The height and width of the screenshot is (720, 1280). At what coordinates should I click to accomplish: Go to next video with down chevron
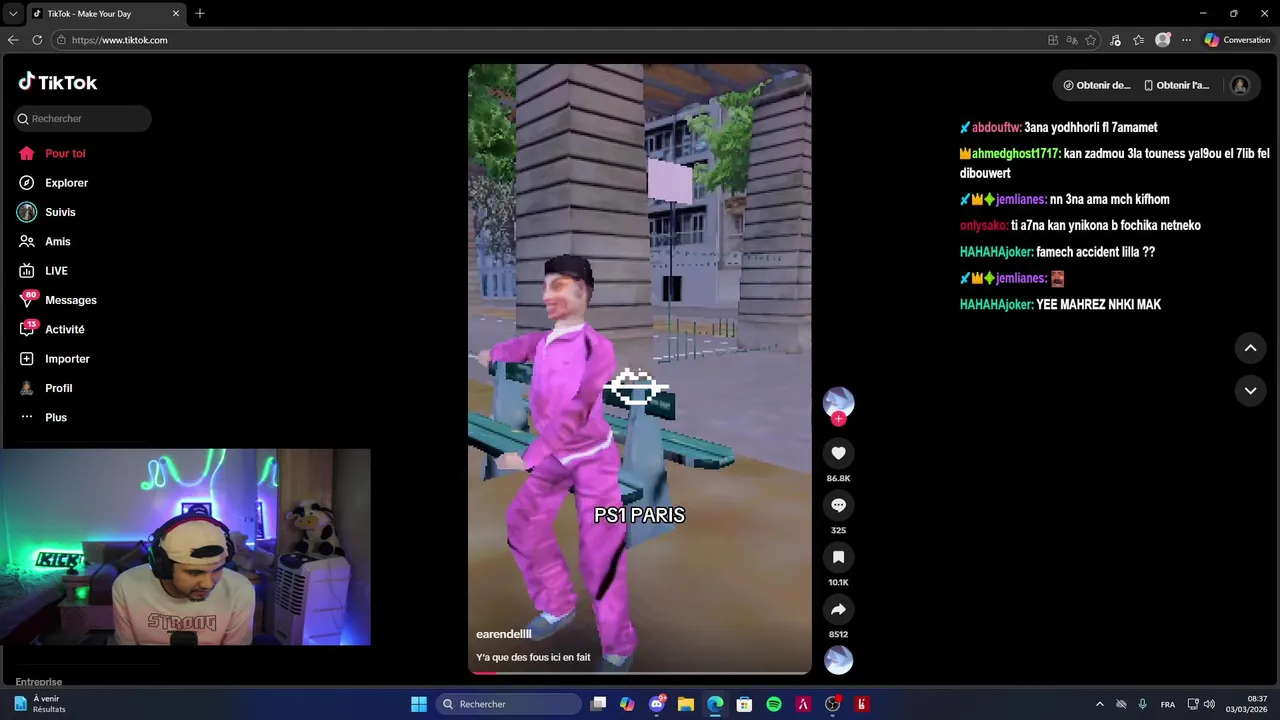tap(1250, 390)
